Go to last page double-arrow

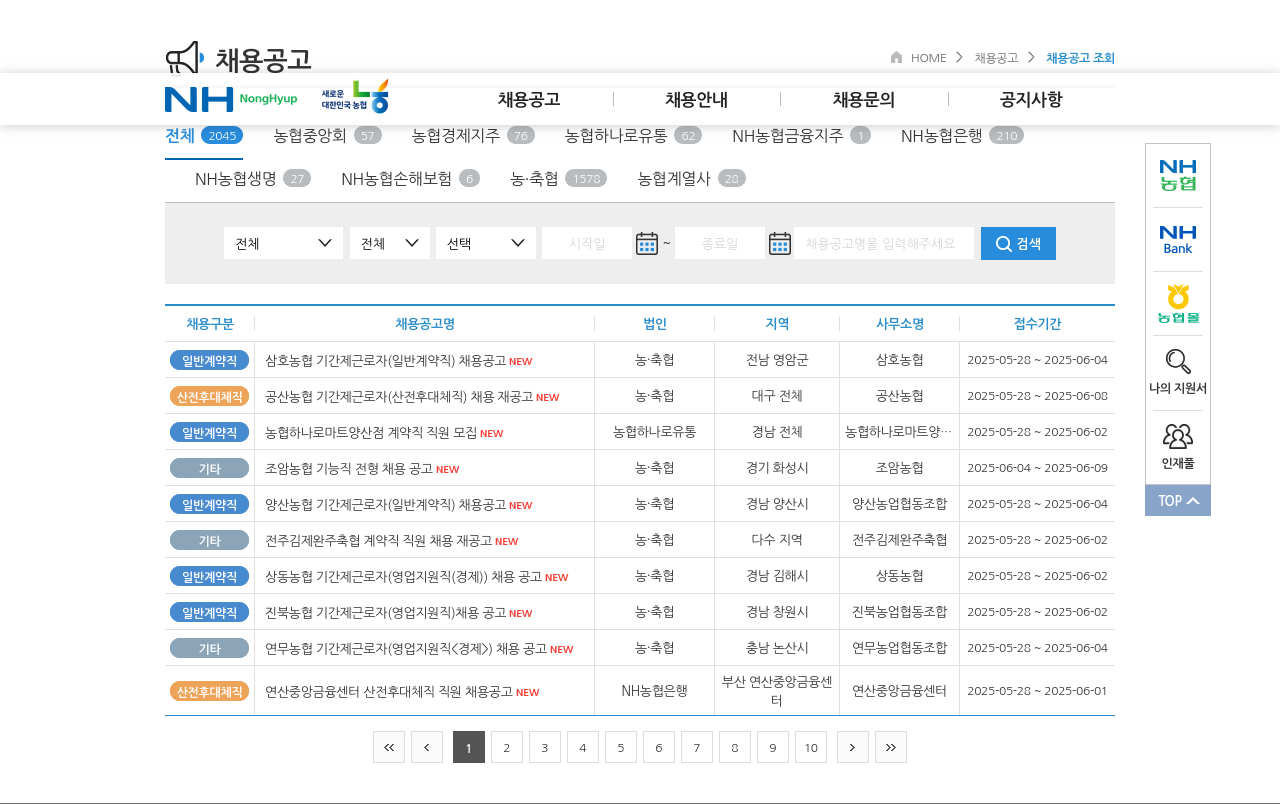tap(891, 747)
